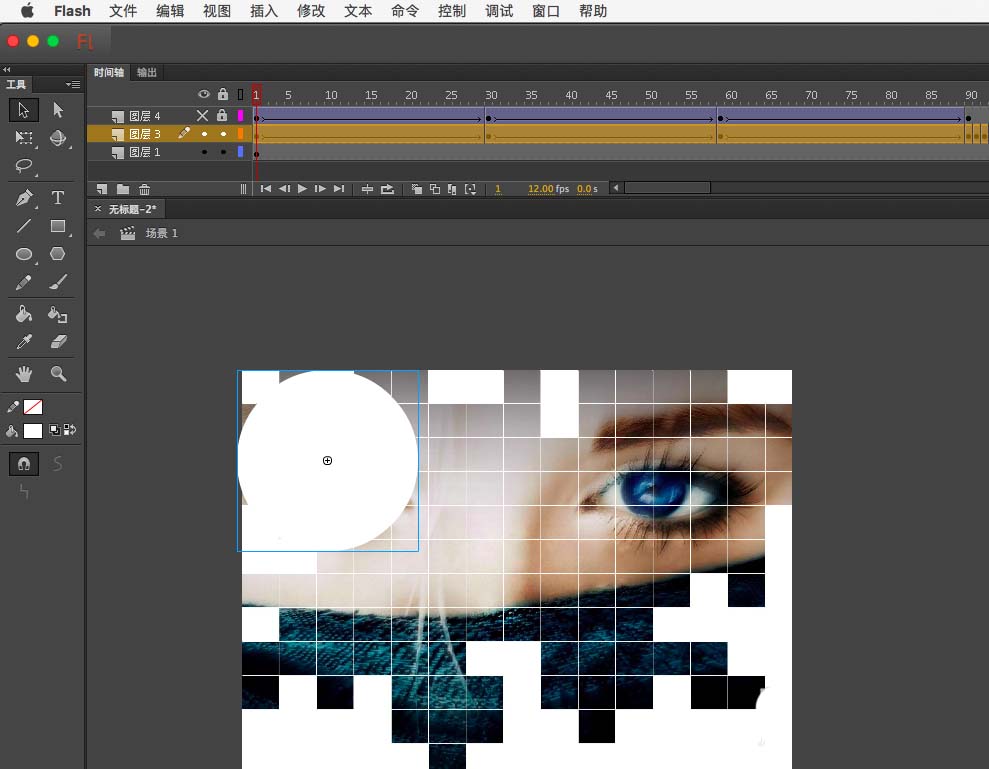Screen dimensions: 989x769
Task: Open the 视图 menu
Action: [x=216, y=11]
